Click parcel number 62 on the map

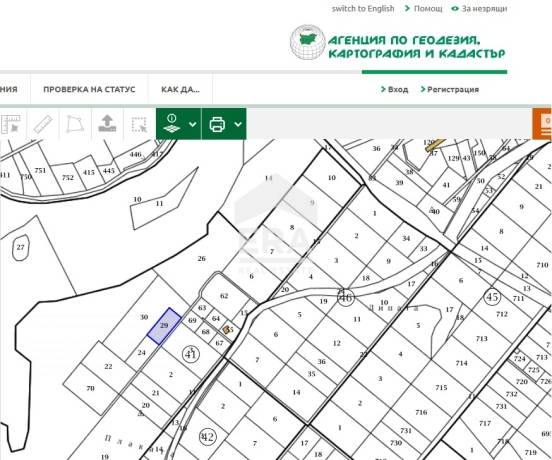224,296
